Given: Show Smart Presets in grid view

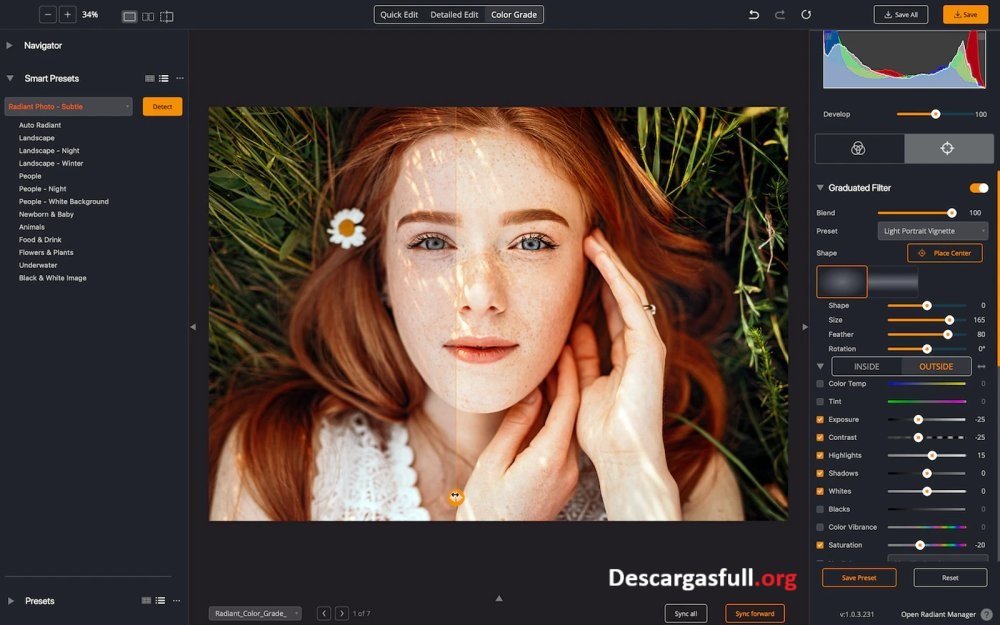Looking at the screenshot, I should tap(149, 78).
